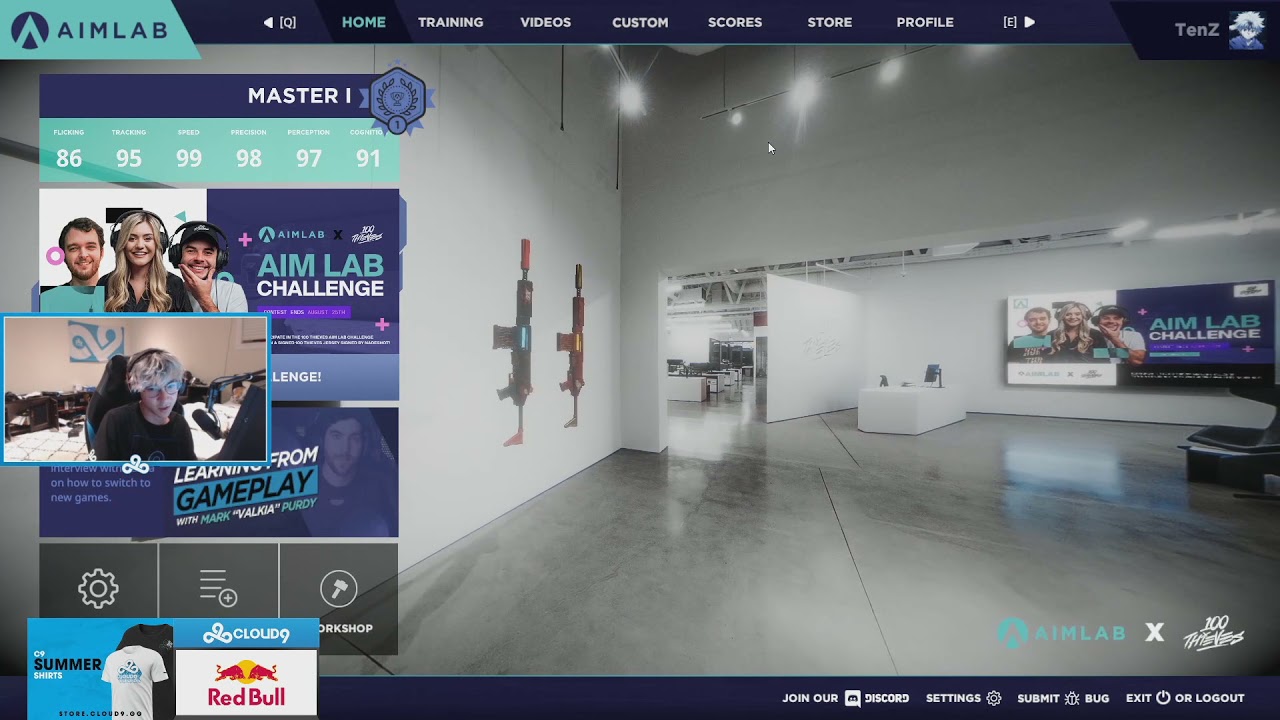Image resolution: width=1280 pixels, height=720 pixels.
Task: Click the Aimlab logo
Action: point(90,30)
